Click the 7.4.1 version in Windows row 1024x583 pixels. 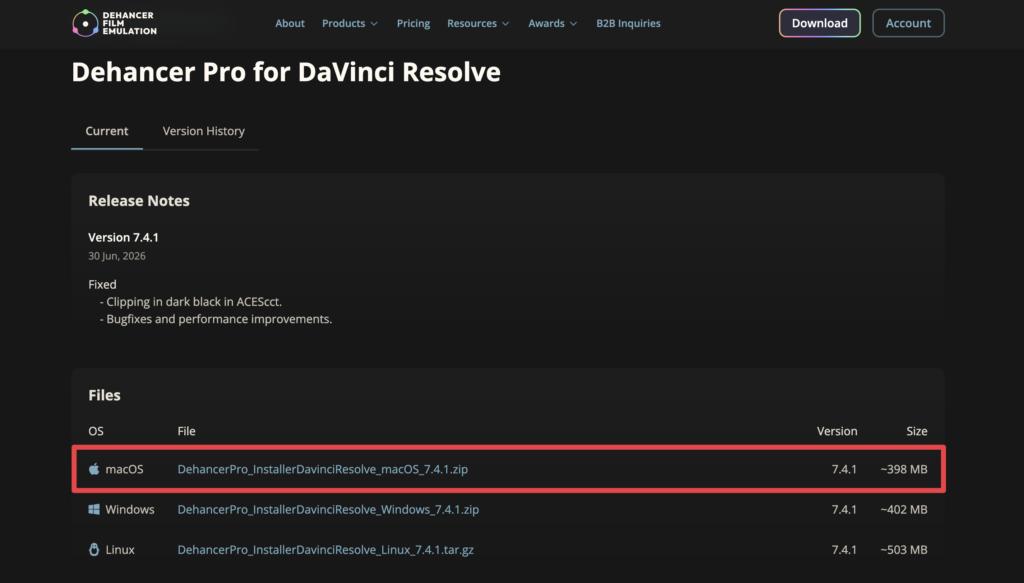tap(844, 509)
